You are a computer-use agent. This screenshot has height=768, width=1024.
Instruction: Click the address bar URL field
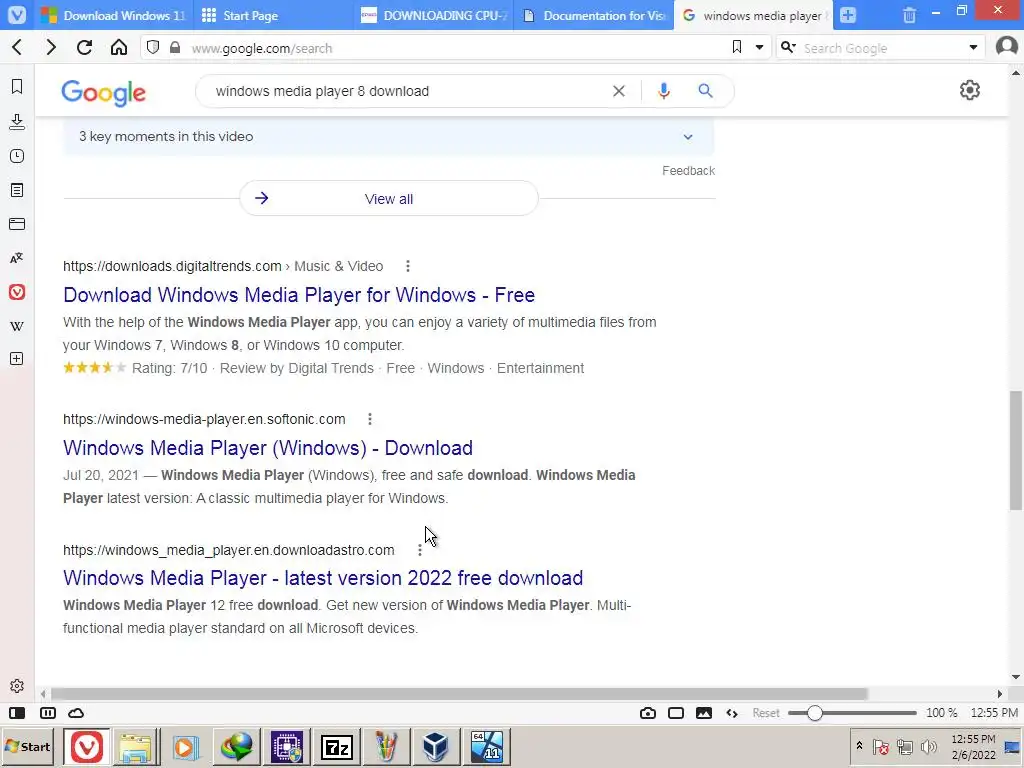[x=457, y=48]
